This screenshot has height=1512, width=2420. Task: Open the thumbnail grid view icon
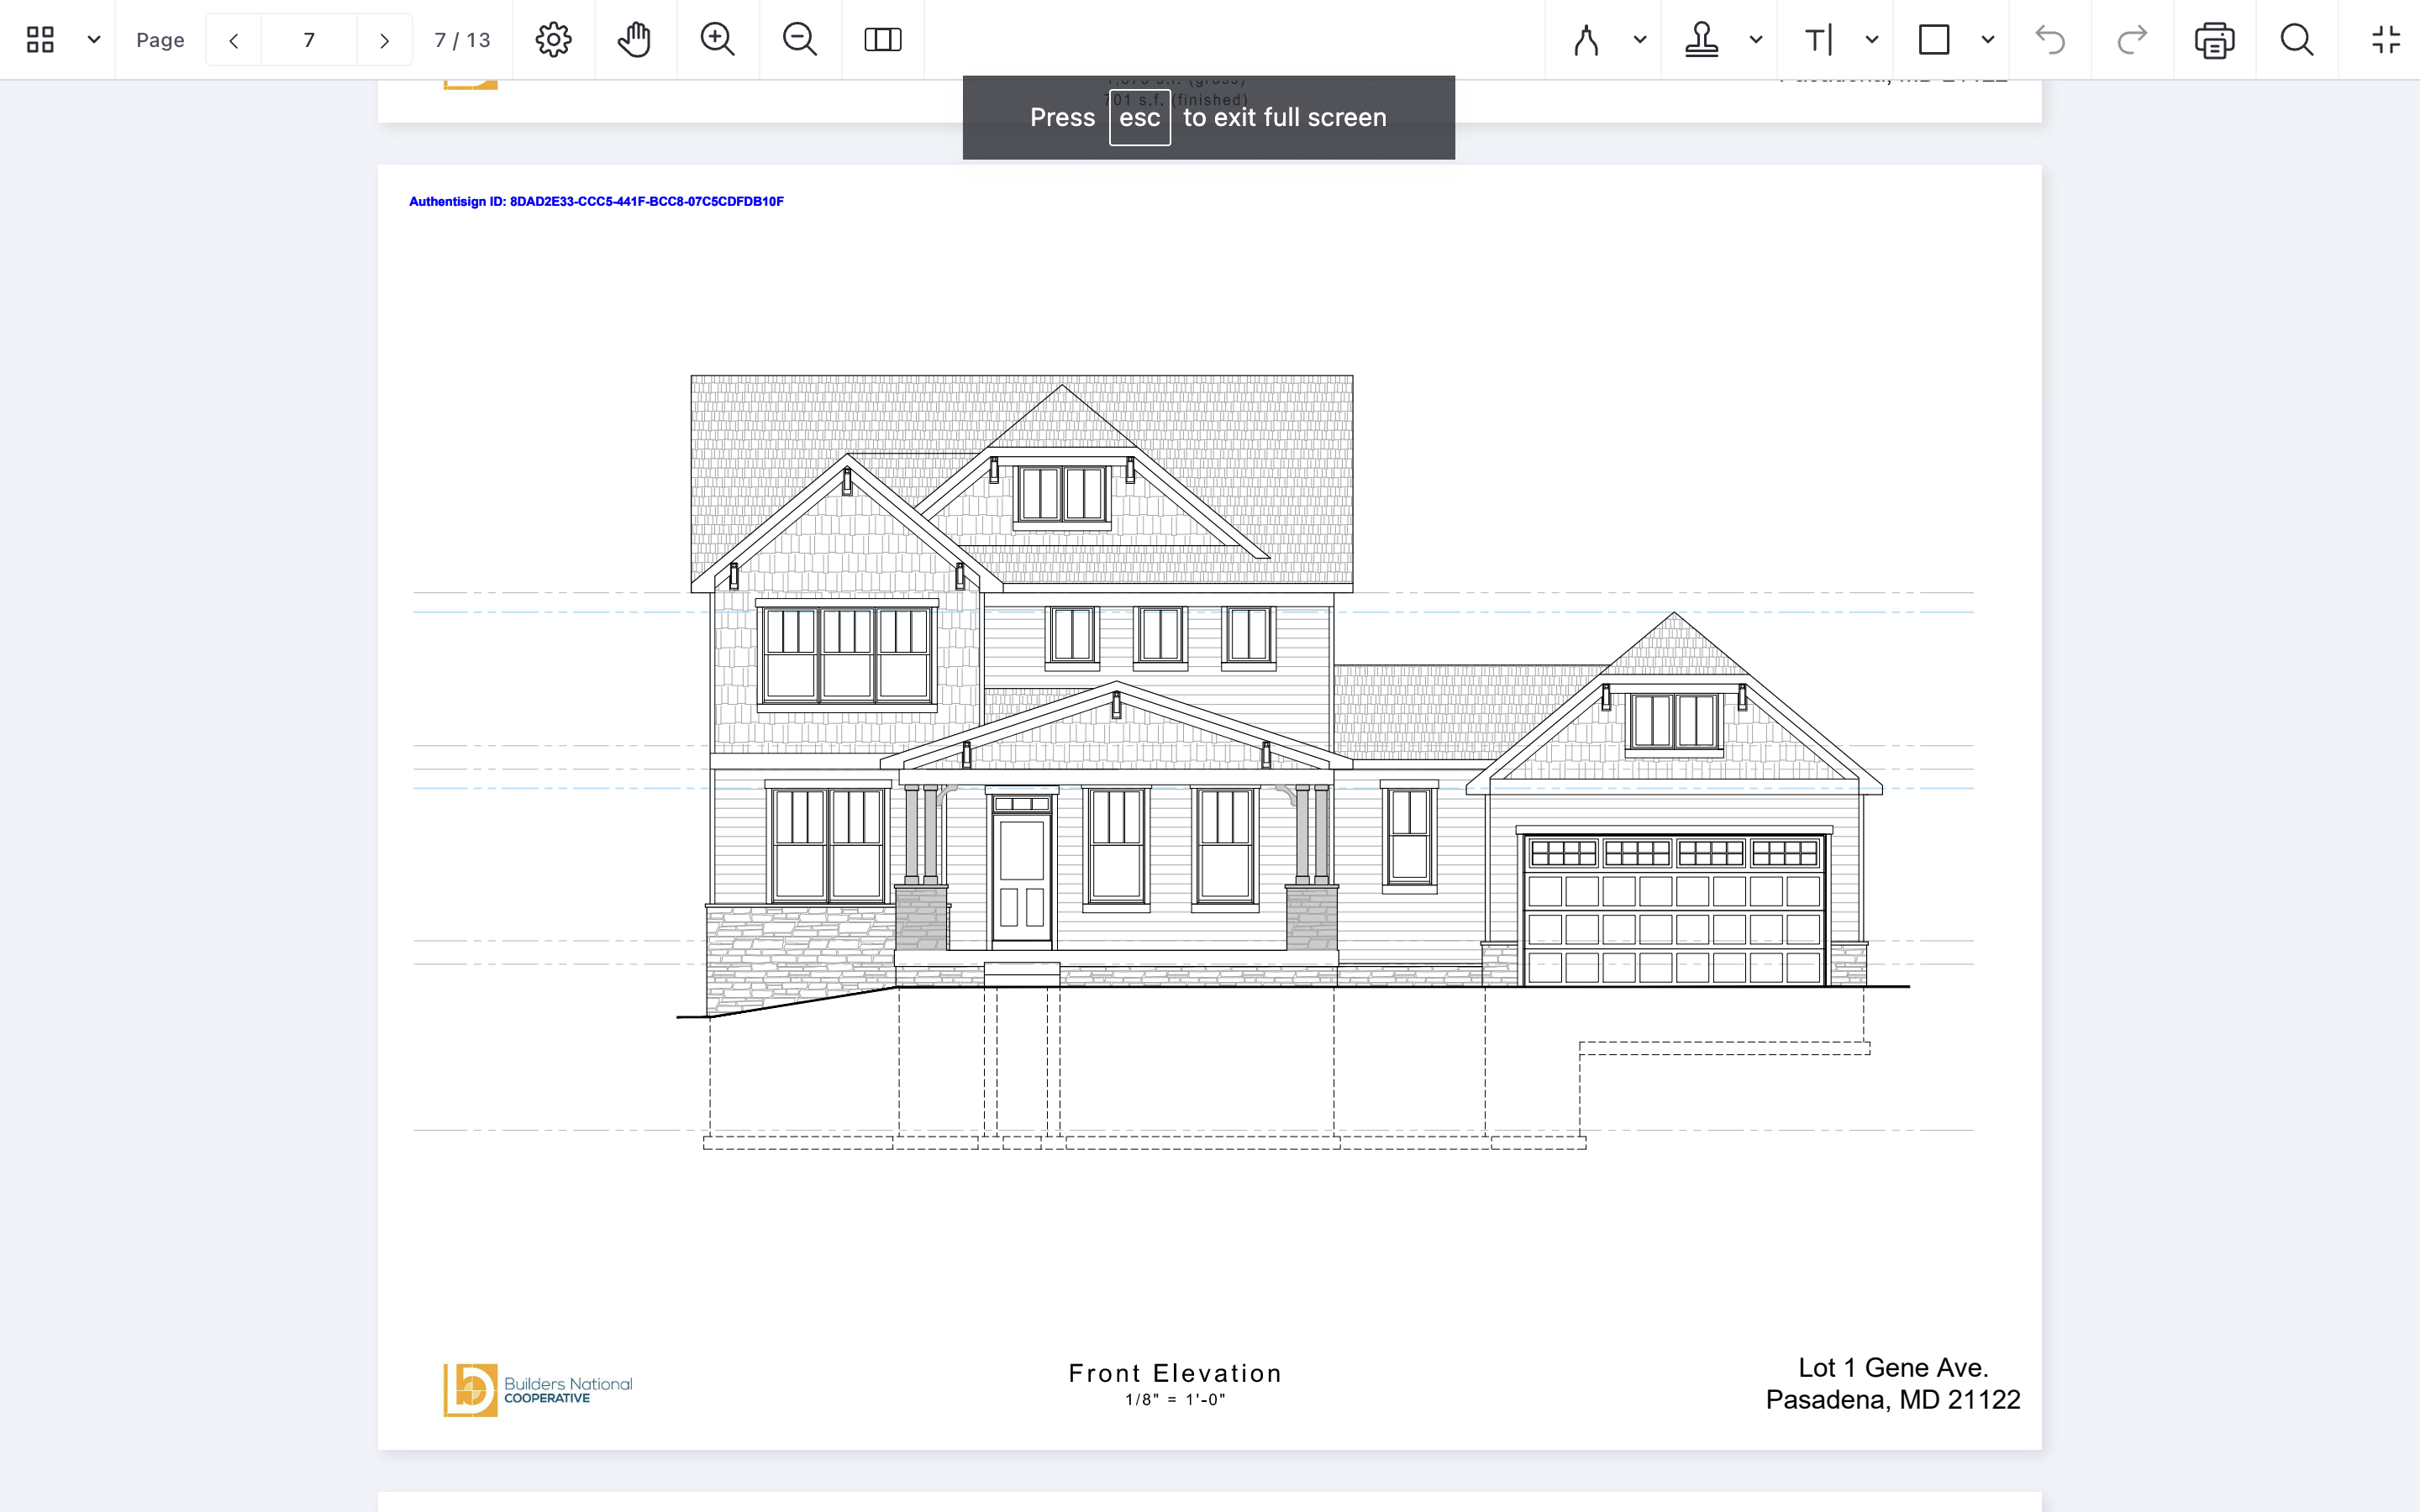click(40, 40)
